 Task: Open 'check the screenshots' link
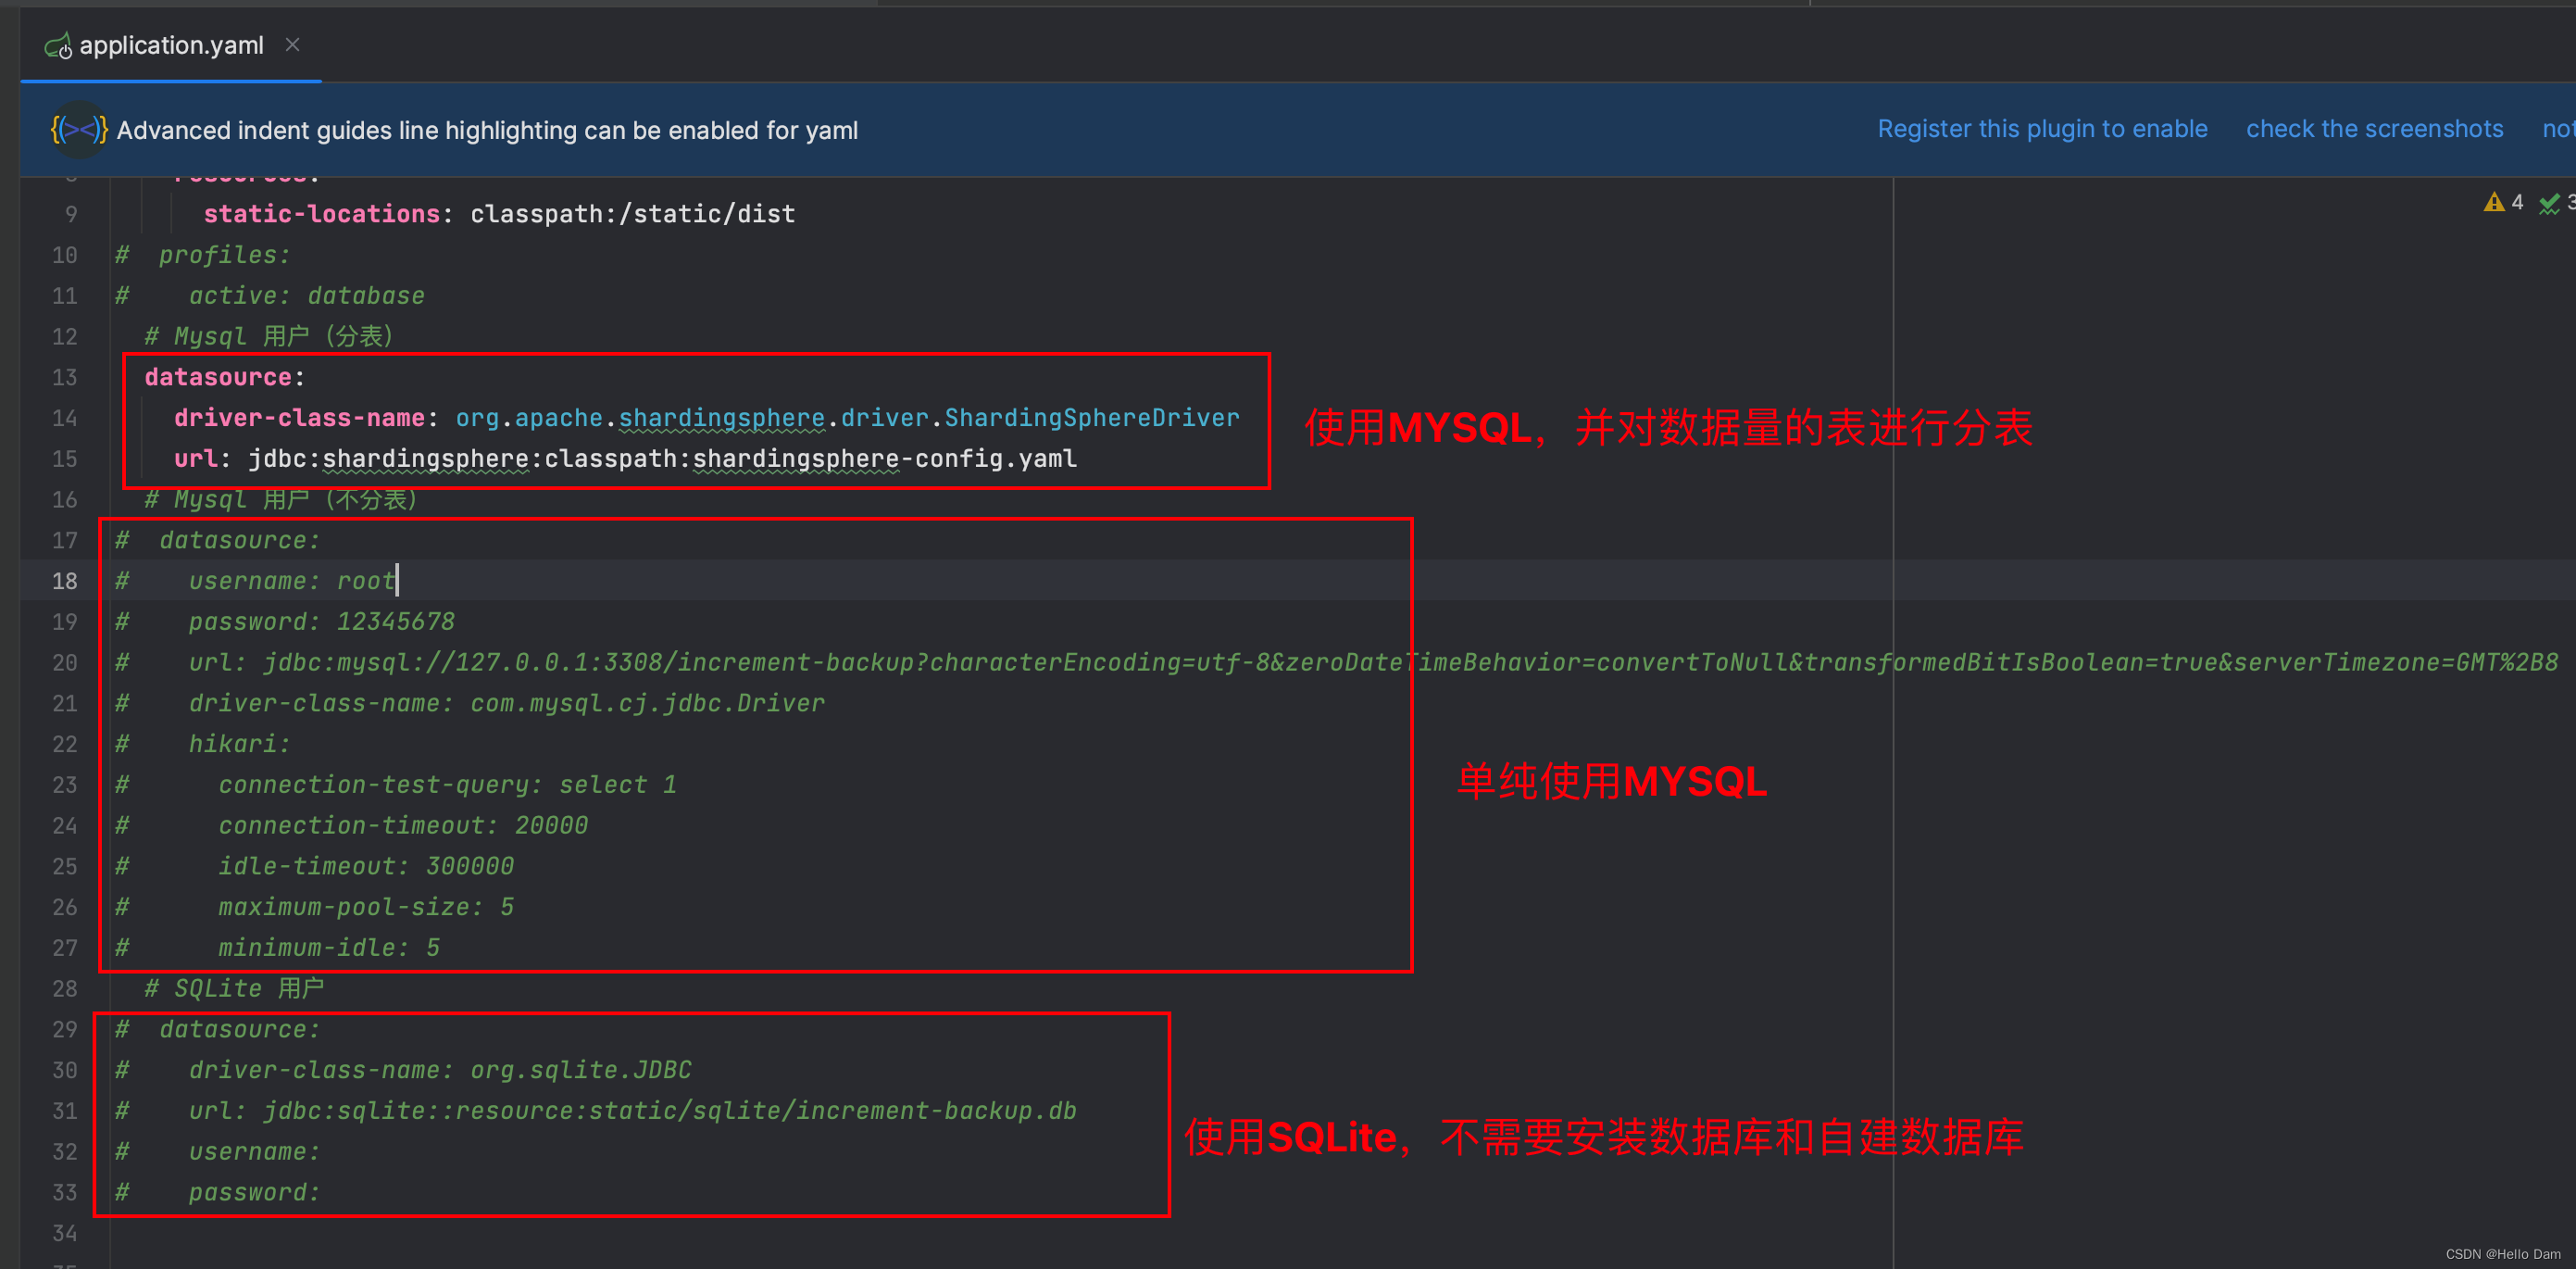[x=2374, y=129]
